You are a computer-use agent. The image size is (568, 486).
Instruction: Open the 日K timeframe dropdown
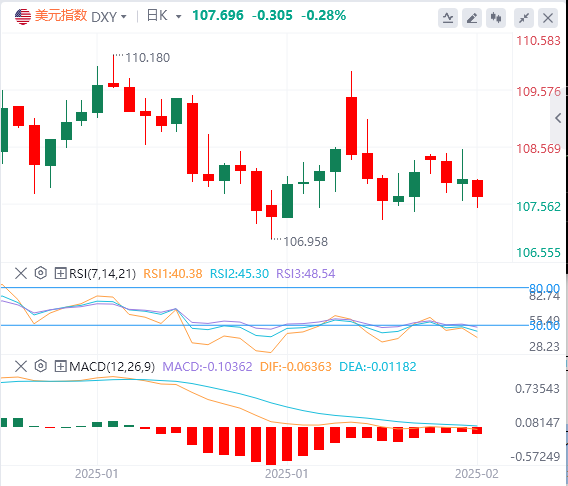pyautogui.click(x=178, y=17)
